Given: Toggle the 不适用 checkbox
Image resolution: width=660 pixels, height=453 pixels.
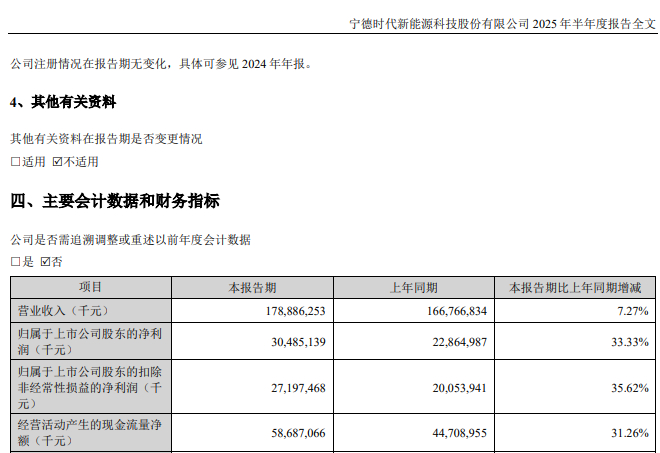Looking at the screenshot, I should [57, 162].
